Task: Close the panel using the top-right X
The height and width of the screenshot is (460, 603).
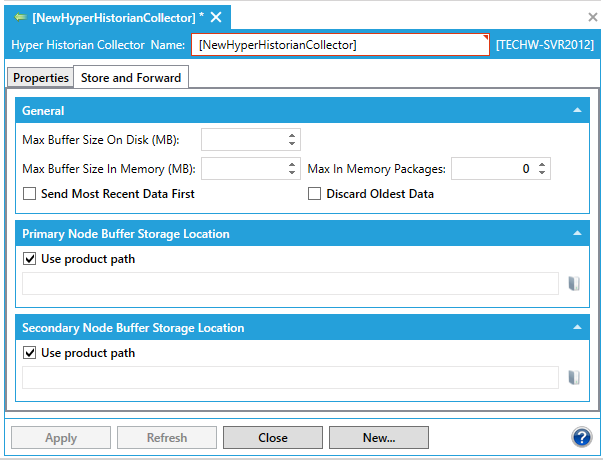Action: 591,17
